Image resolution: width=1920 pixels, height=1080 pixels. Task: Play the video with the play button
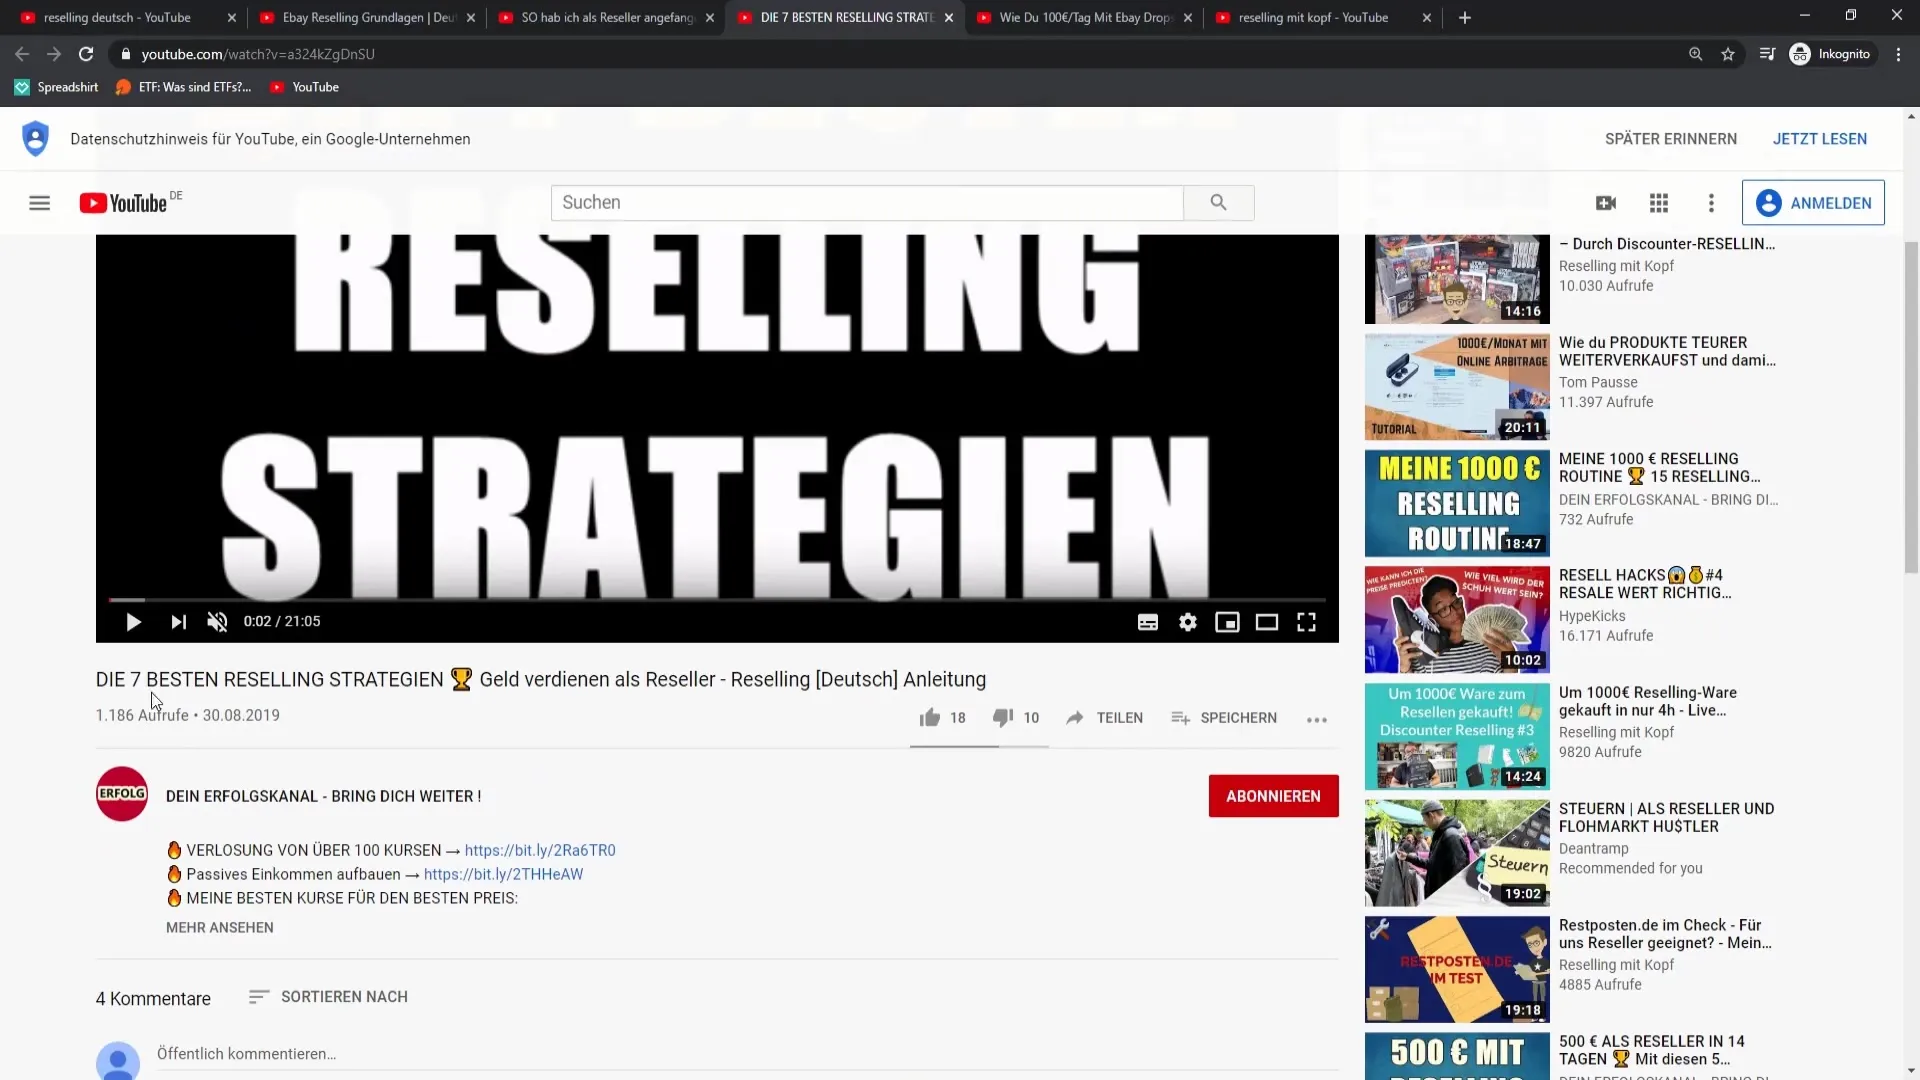[x=133, y=622]
